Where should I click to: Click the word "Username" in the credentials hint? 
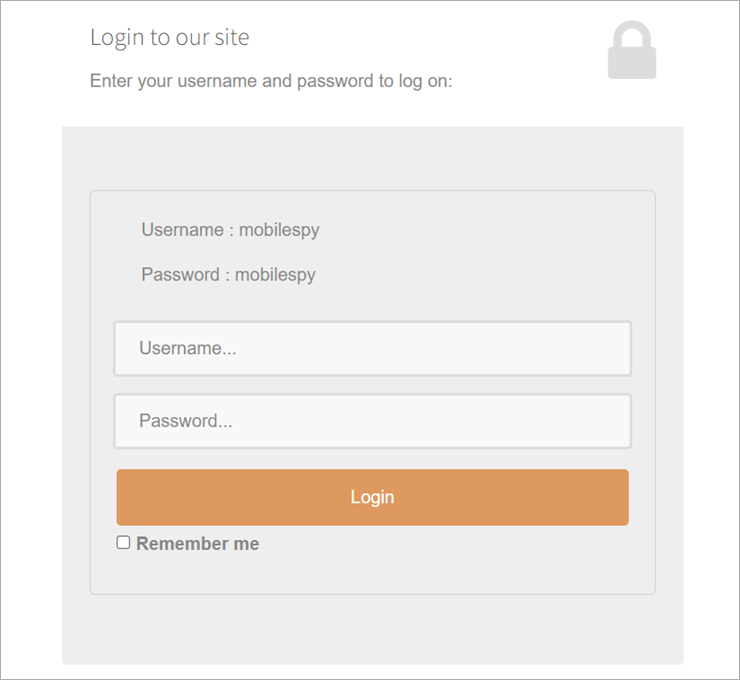point(182,230)
